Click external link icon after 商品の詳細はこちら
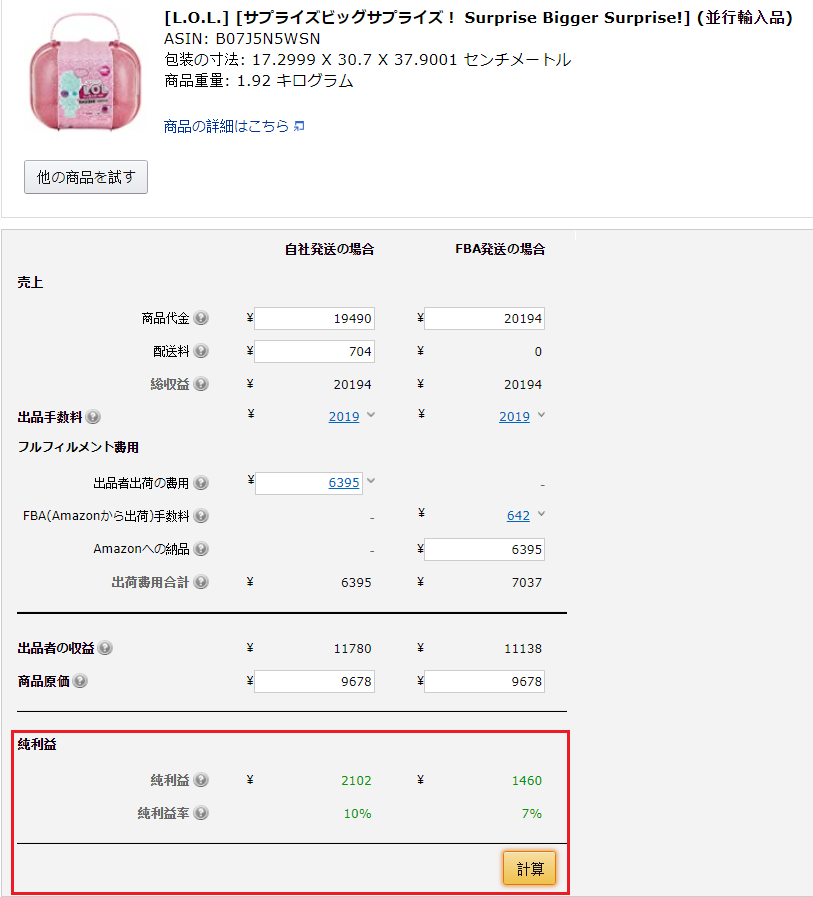 [x=299, y=126]
